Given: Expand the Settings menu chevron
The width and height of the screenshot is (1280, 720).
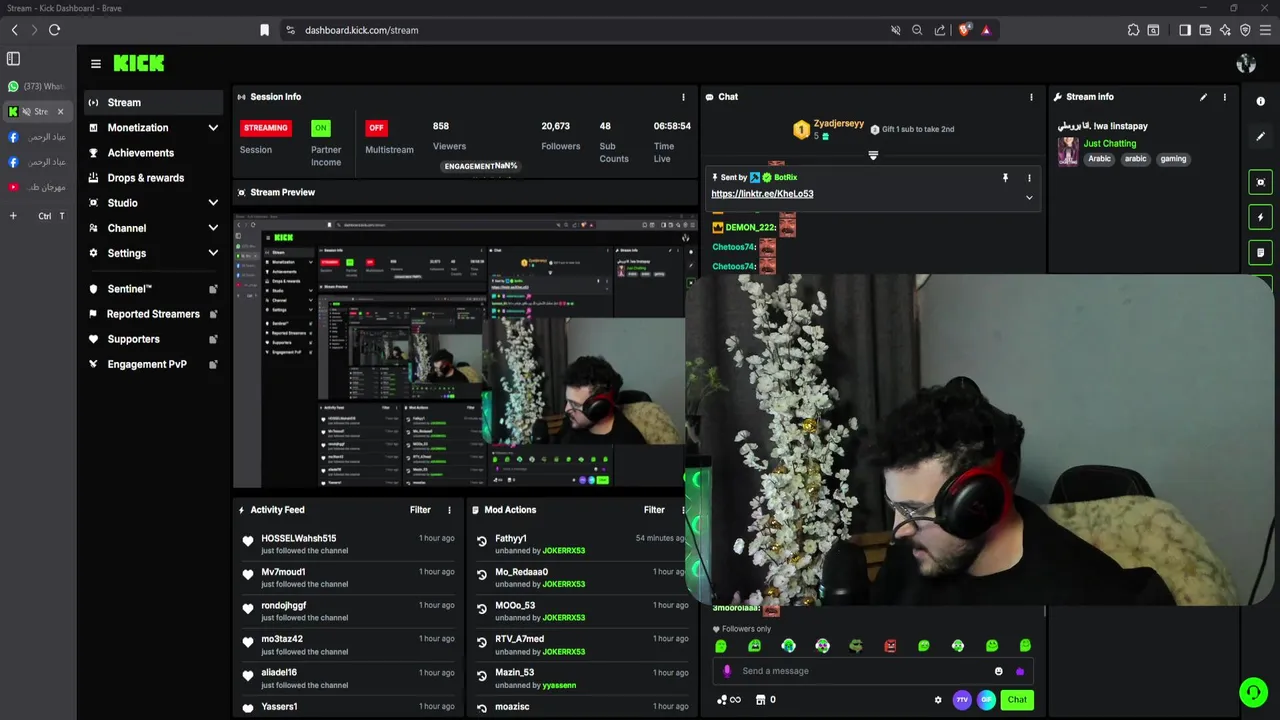Looking at the screenshot, I should pos(213,253).
